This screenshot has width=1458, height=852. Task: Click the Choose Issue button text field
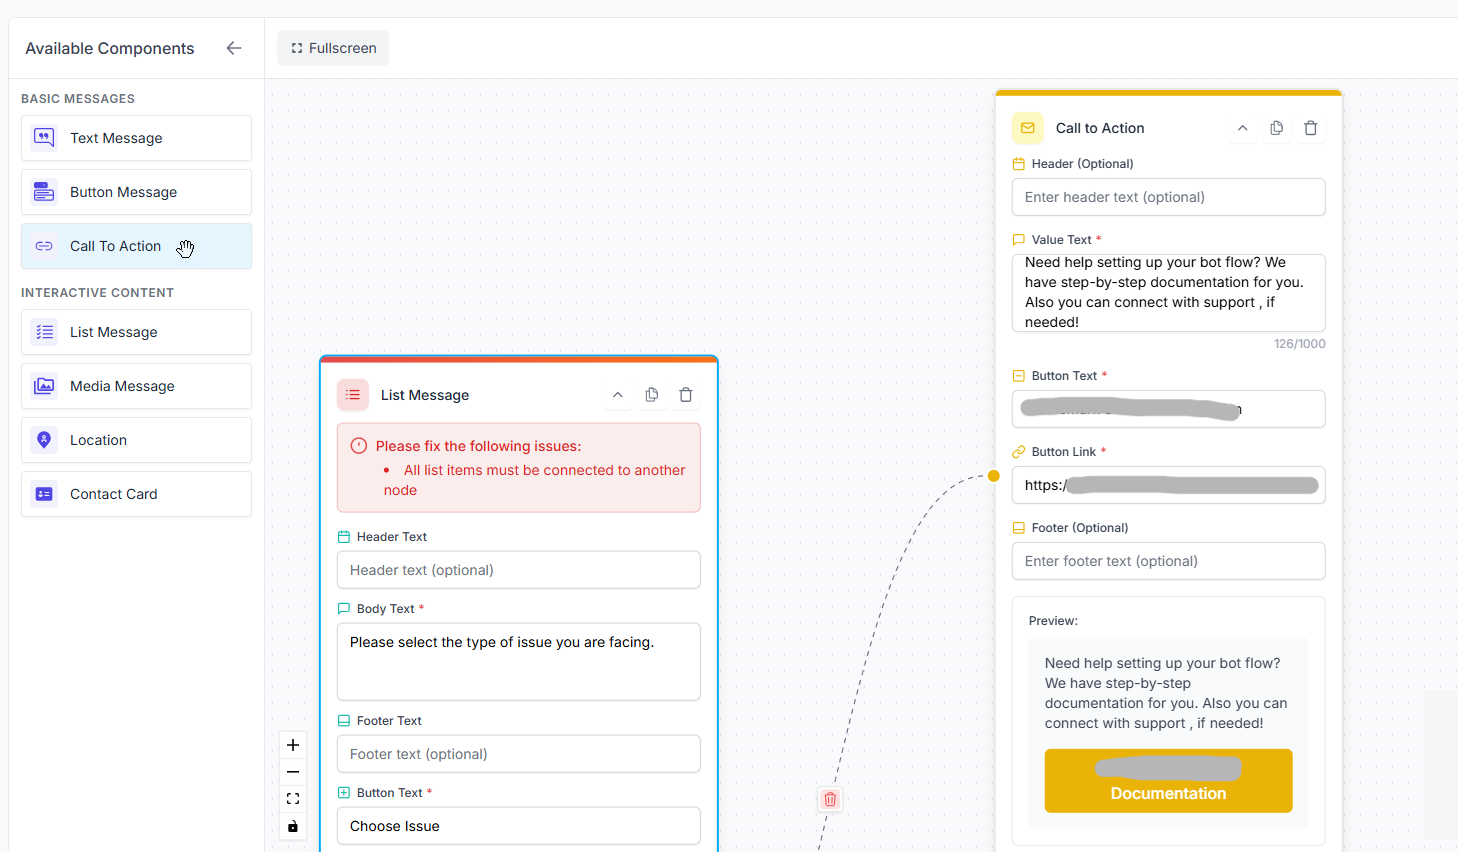coord(518,826)
